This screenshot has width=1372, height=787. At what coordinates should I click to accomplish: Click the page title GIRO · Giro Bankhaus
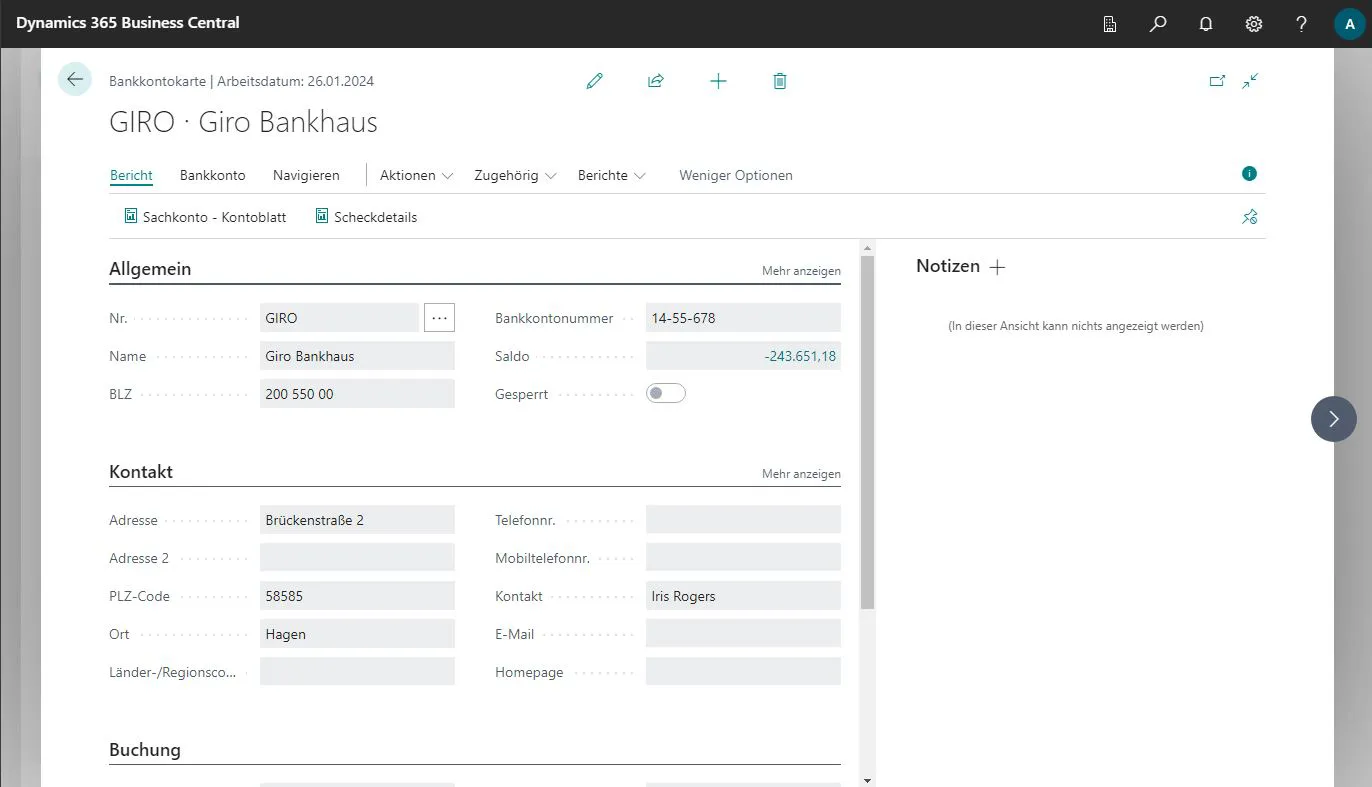tap(243, 123)
